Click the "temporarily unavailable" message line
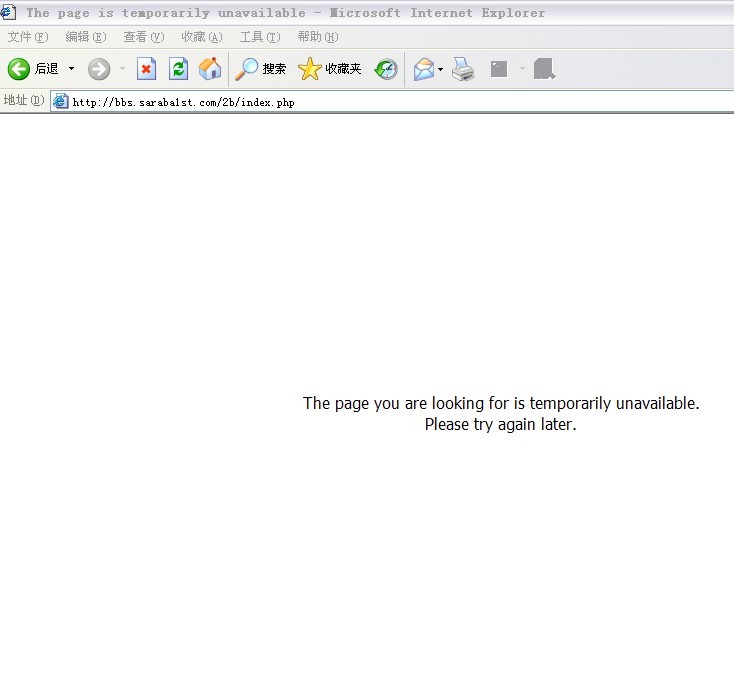734x692 pixels. [501, 403]
